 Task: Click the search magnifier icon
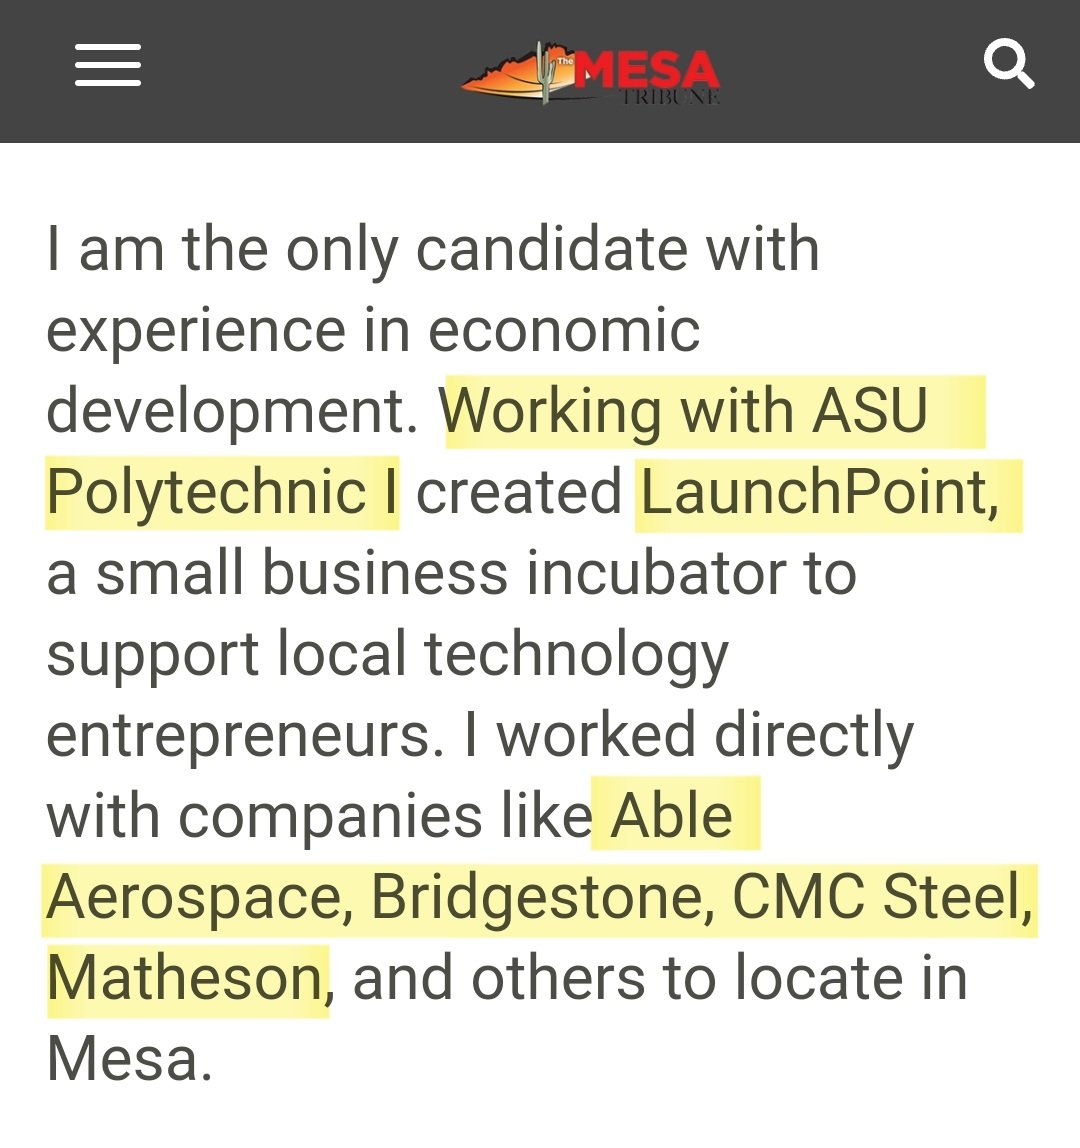tap(1008, 66)
